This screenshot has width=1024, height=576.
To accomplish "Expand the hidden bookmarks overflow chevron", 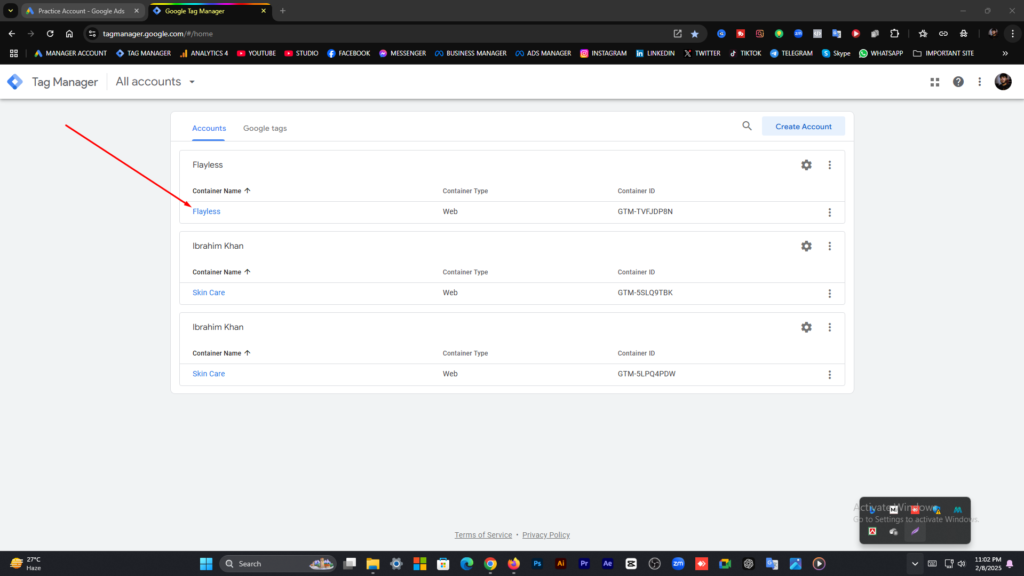I will pos(1005,54).
